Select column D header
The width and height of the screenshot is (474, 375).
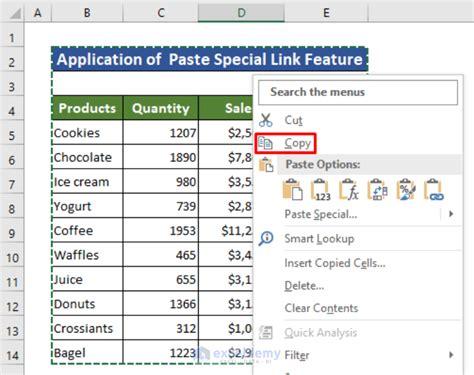pyautogui.click(x=241, y=13)
